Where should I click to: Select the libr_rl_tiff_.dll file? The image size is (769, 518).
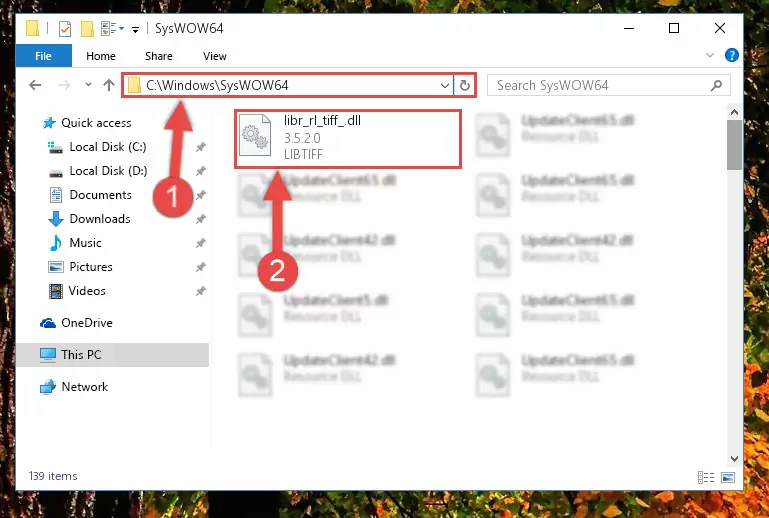coord(348,139)
